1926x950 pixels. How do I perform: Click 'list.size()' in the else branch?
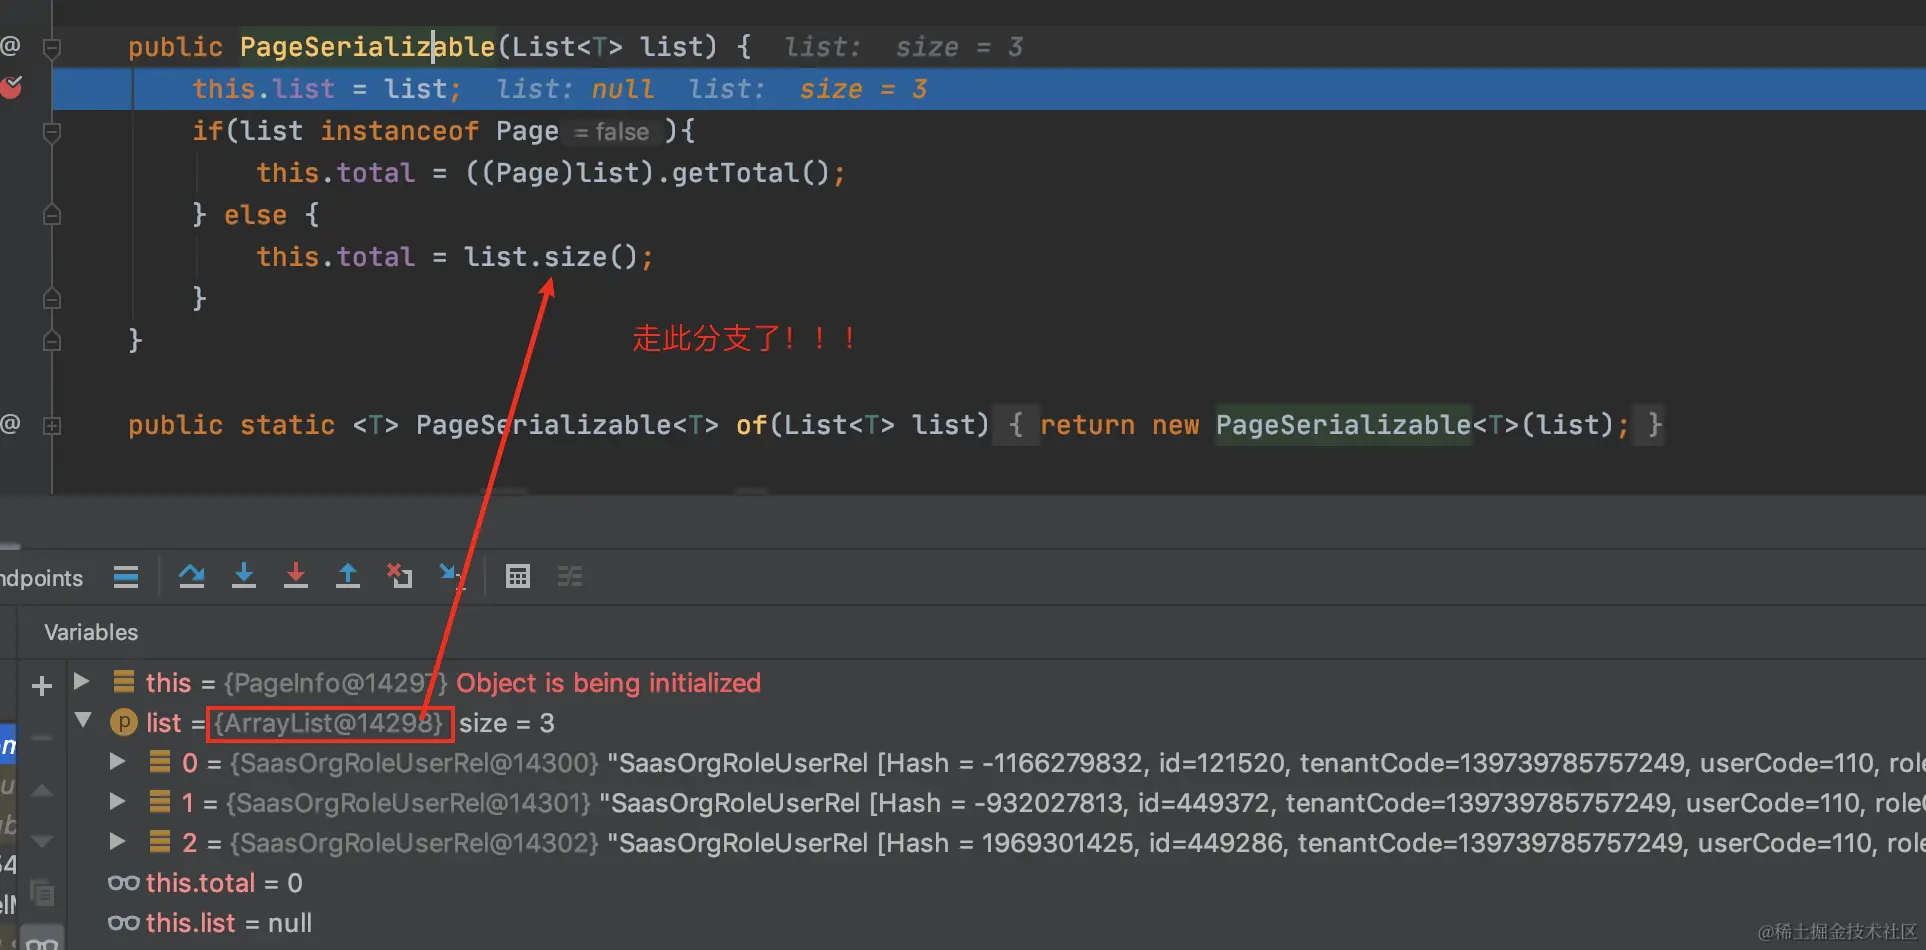550,257
